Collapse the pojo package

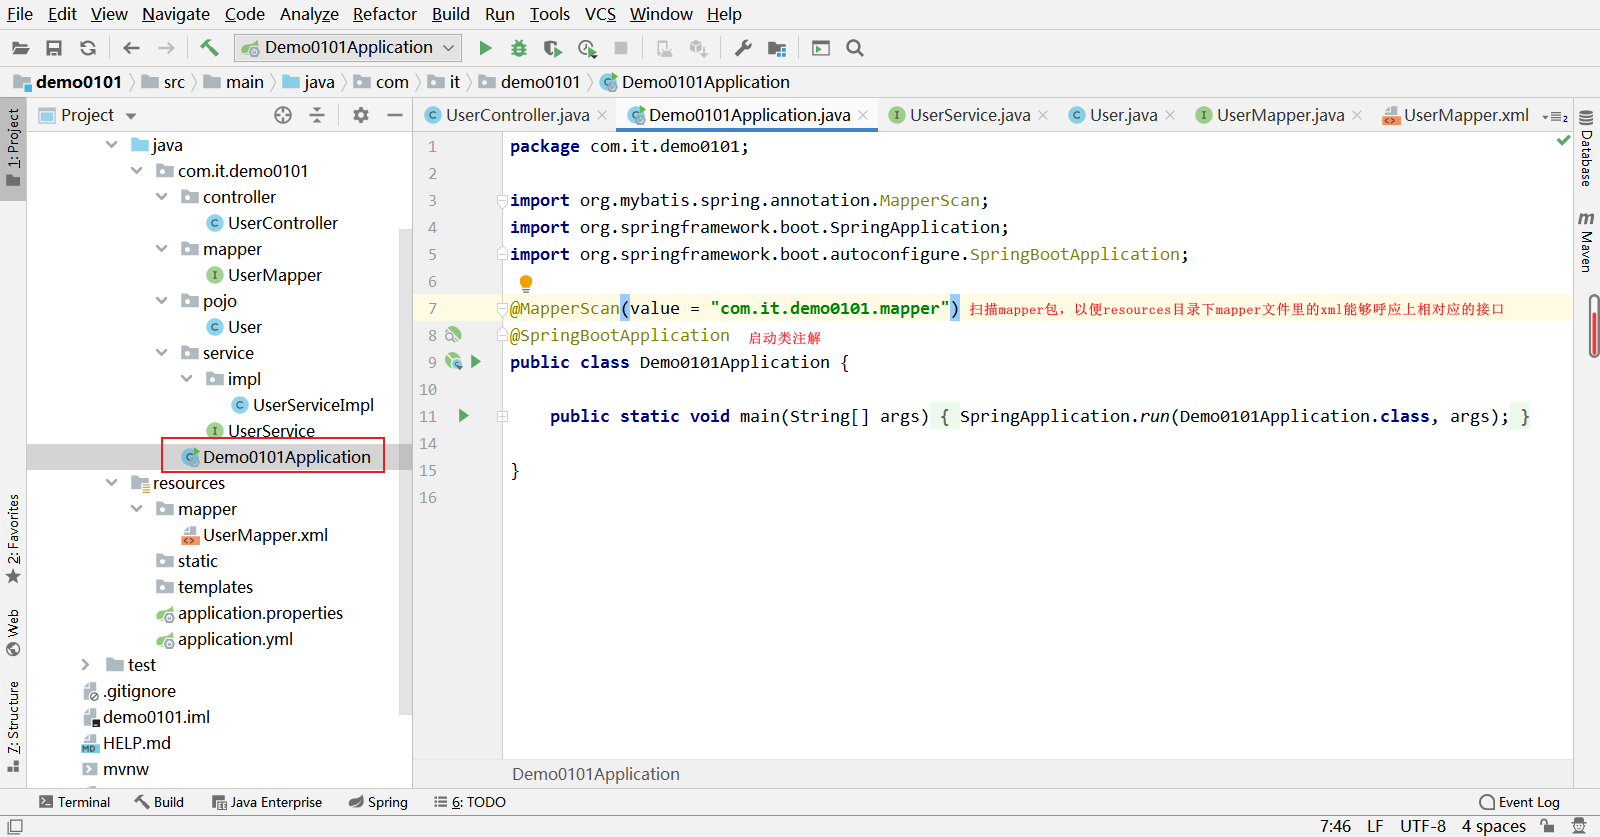coord(161,301)
